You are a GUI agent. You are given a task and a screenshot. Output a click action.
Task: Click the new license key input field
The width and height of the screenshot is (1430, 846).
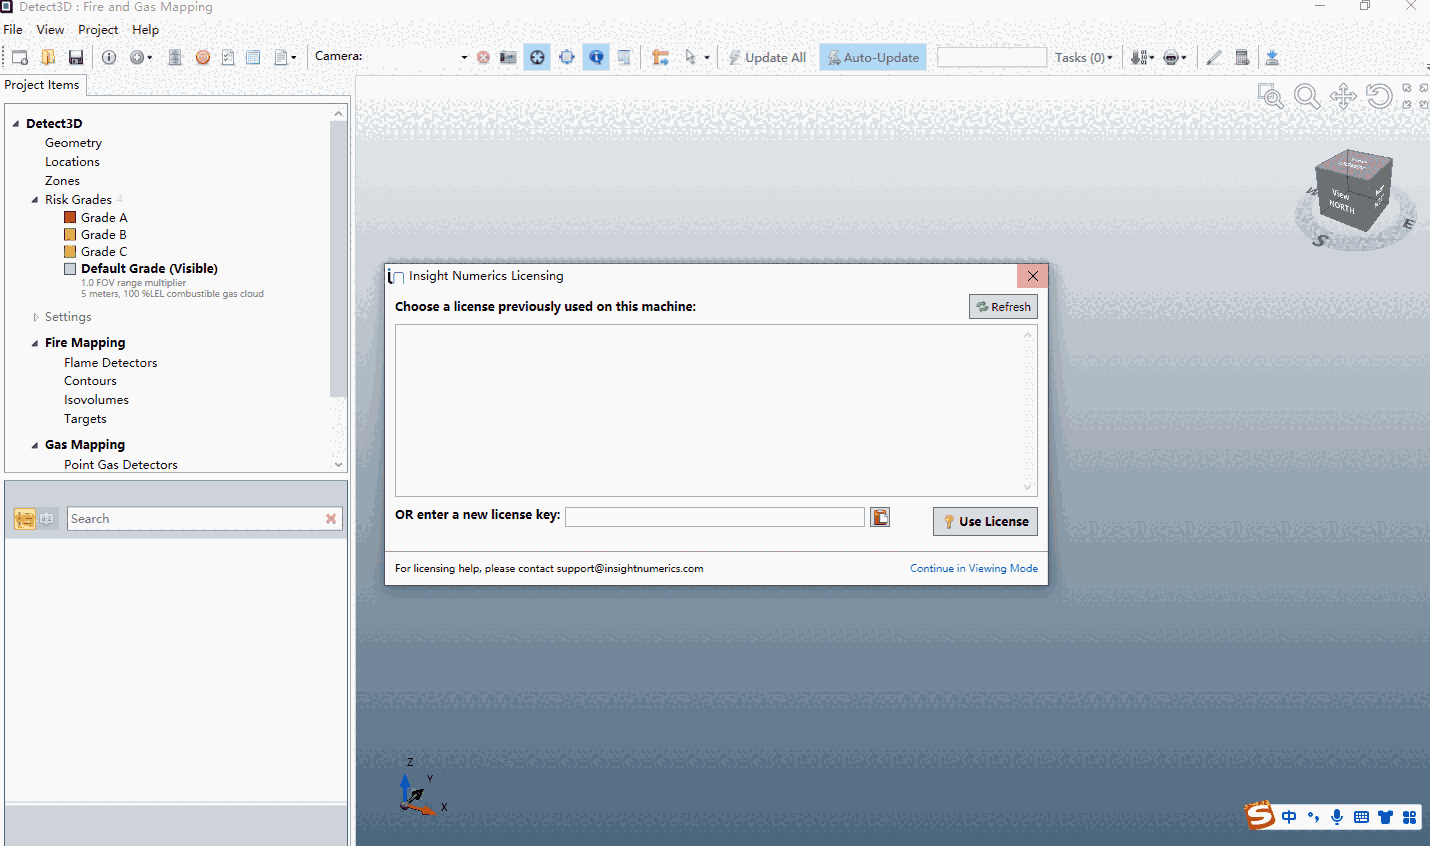[x=715, y=517]
